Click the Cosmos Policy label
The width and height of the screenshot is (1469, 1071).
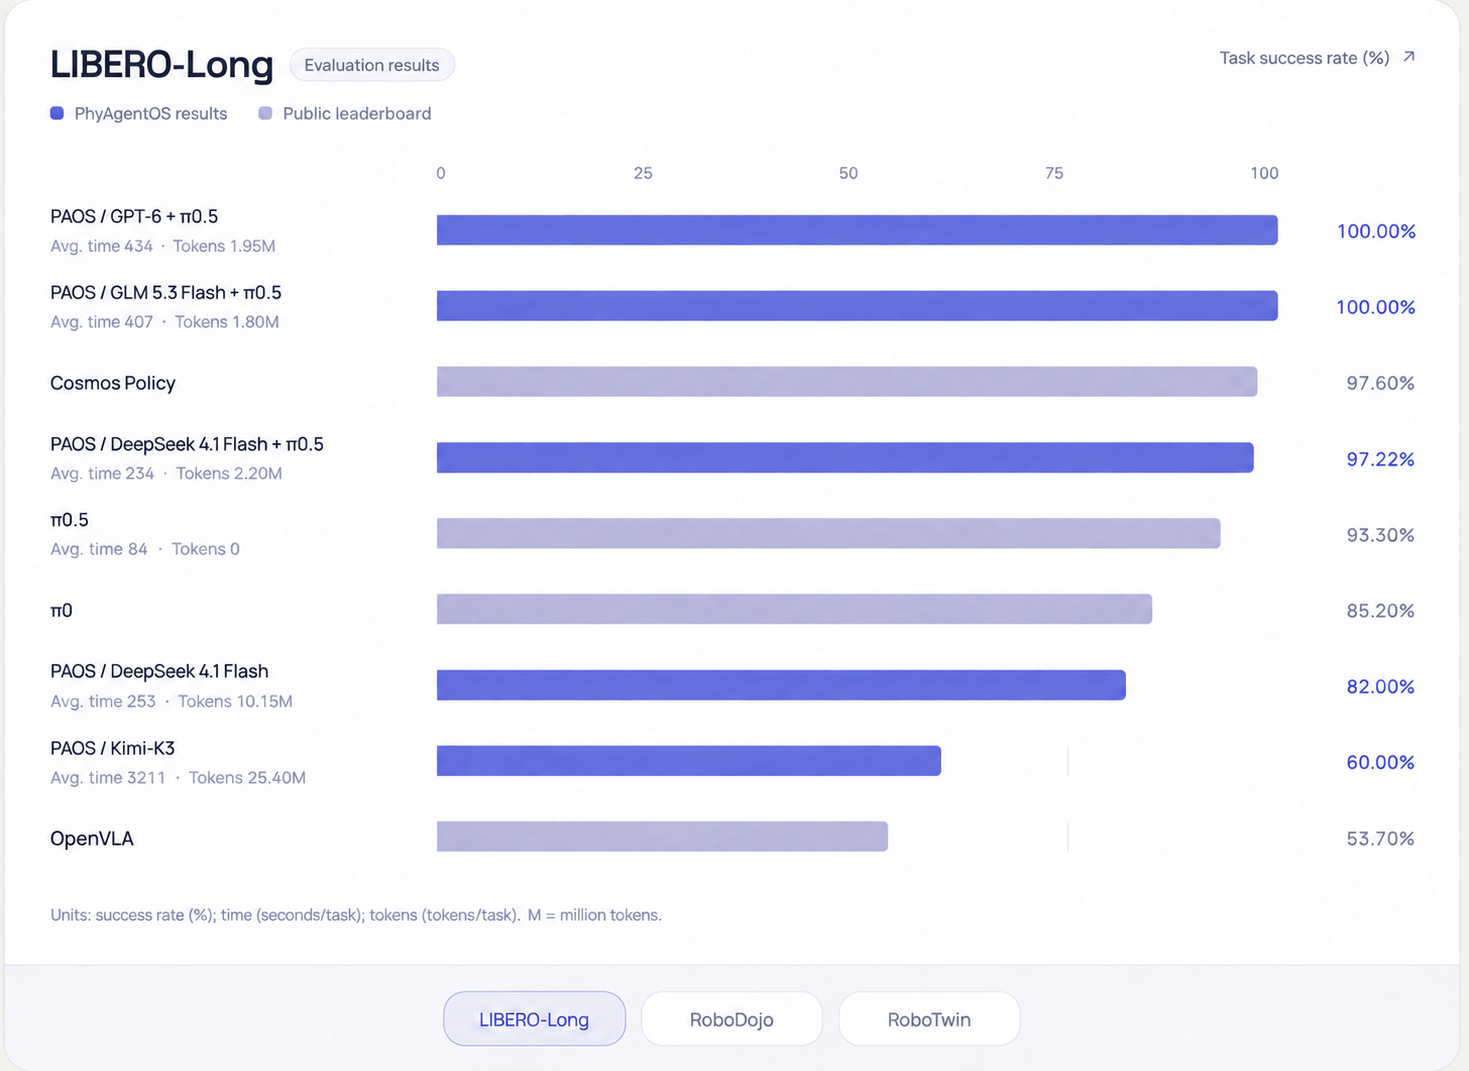(113, 383)
